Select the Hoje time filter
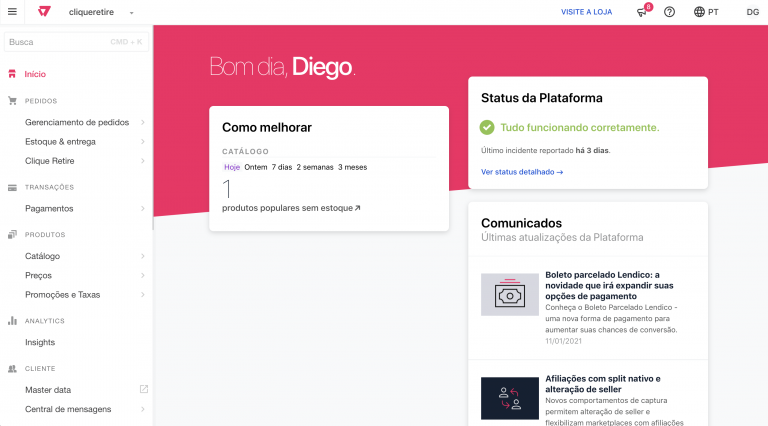Viewport: 768px width, 426px height. (231, 167)
